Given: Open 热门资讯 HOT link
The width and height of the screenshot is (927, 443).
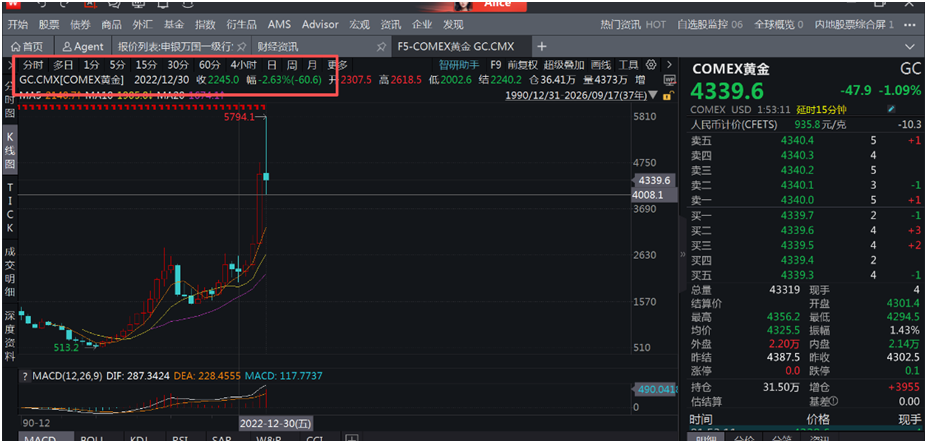Looking at the screenshot, I should [633, 25].
